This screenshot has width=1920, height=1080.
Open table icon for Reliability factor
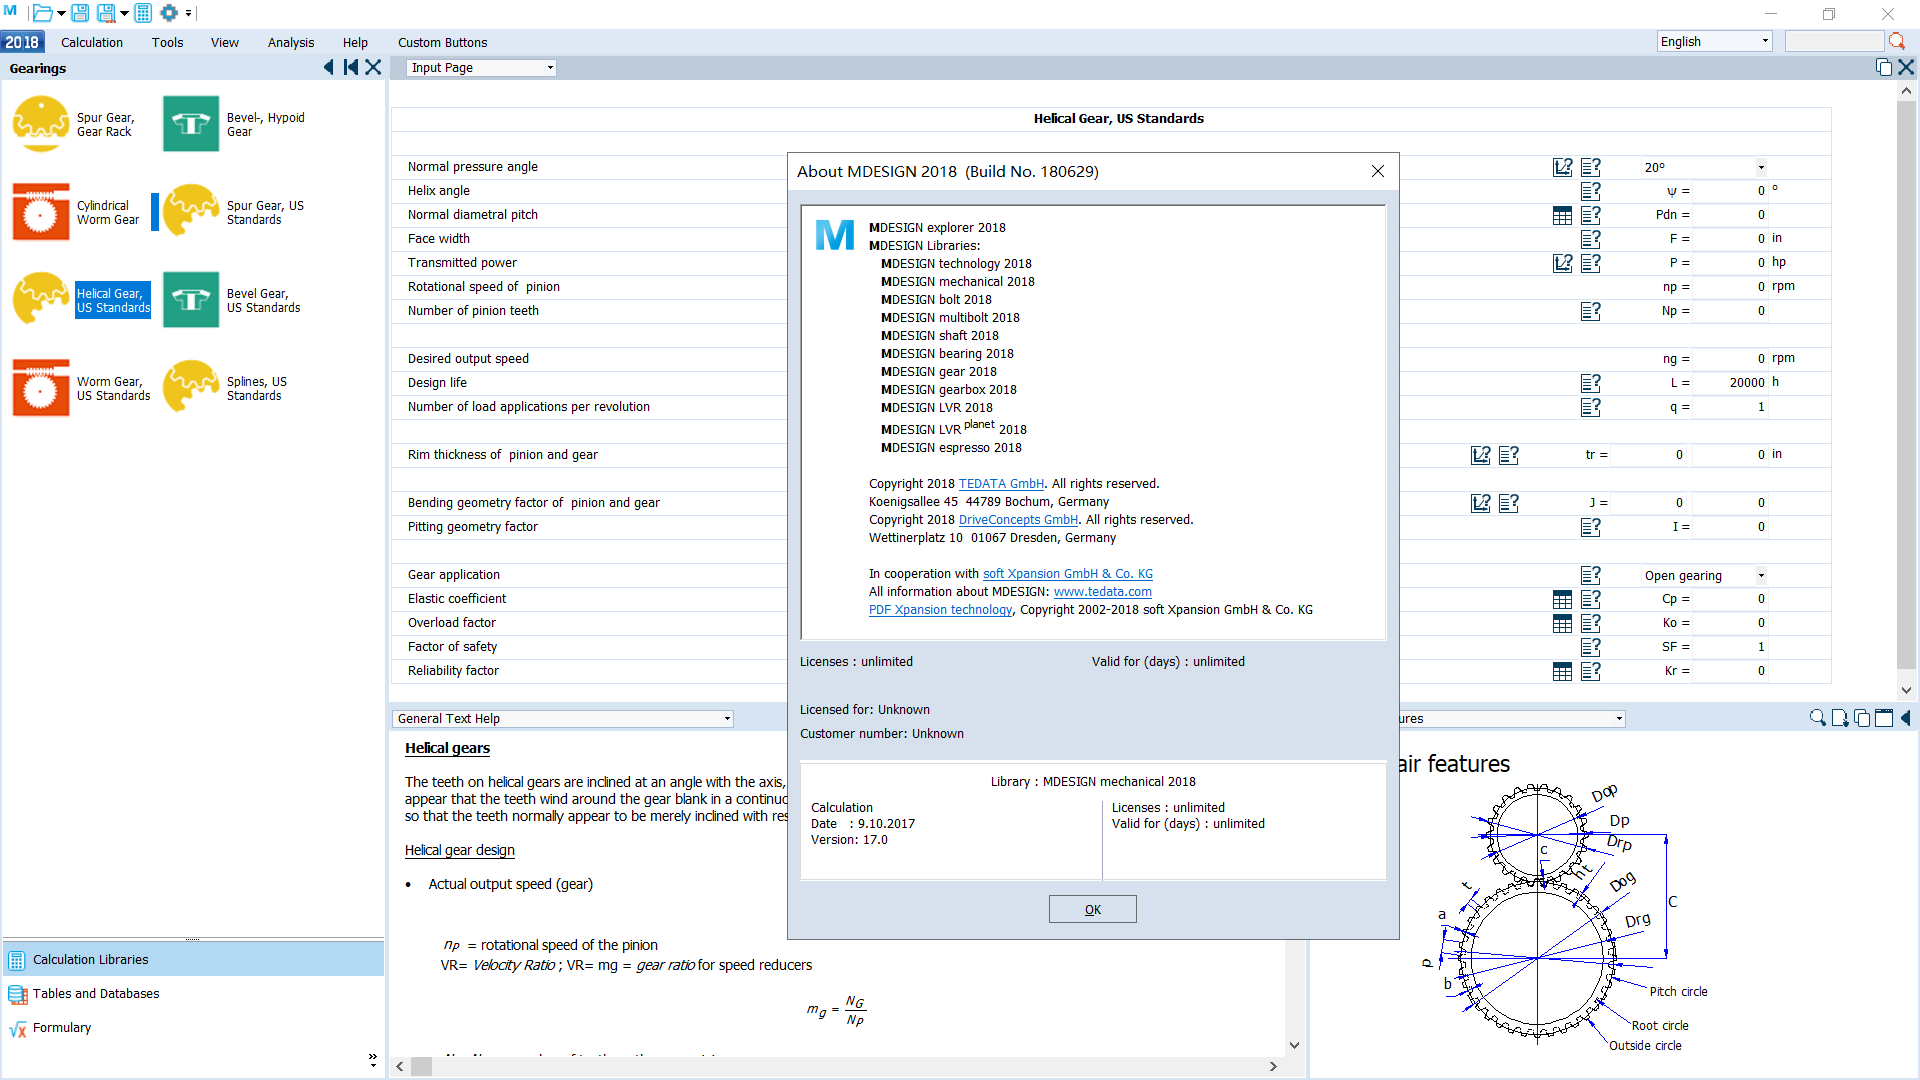pyautogui.click(x=1562, y=671)
